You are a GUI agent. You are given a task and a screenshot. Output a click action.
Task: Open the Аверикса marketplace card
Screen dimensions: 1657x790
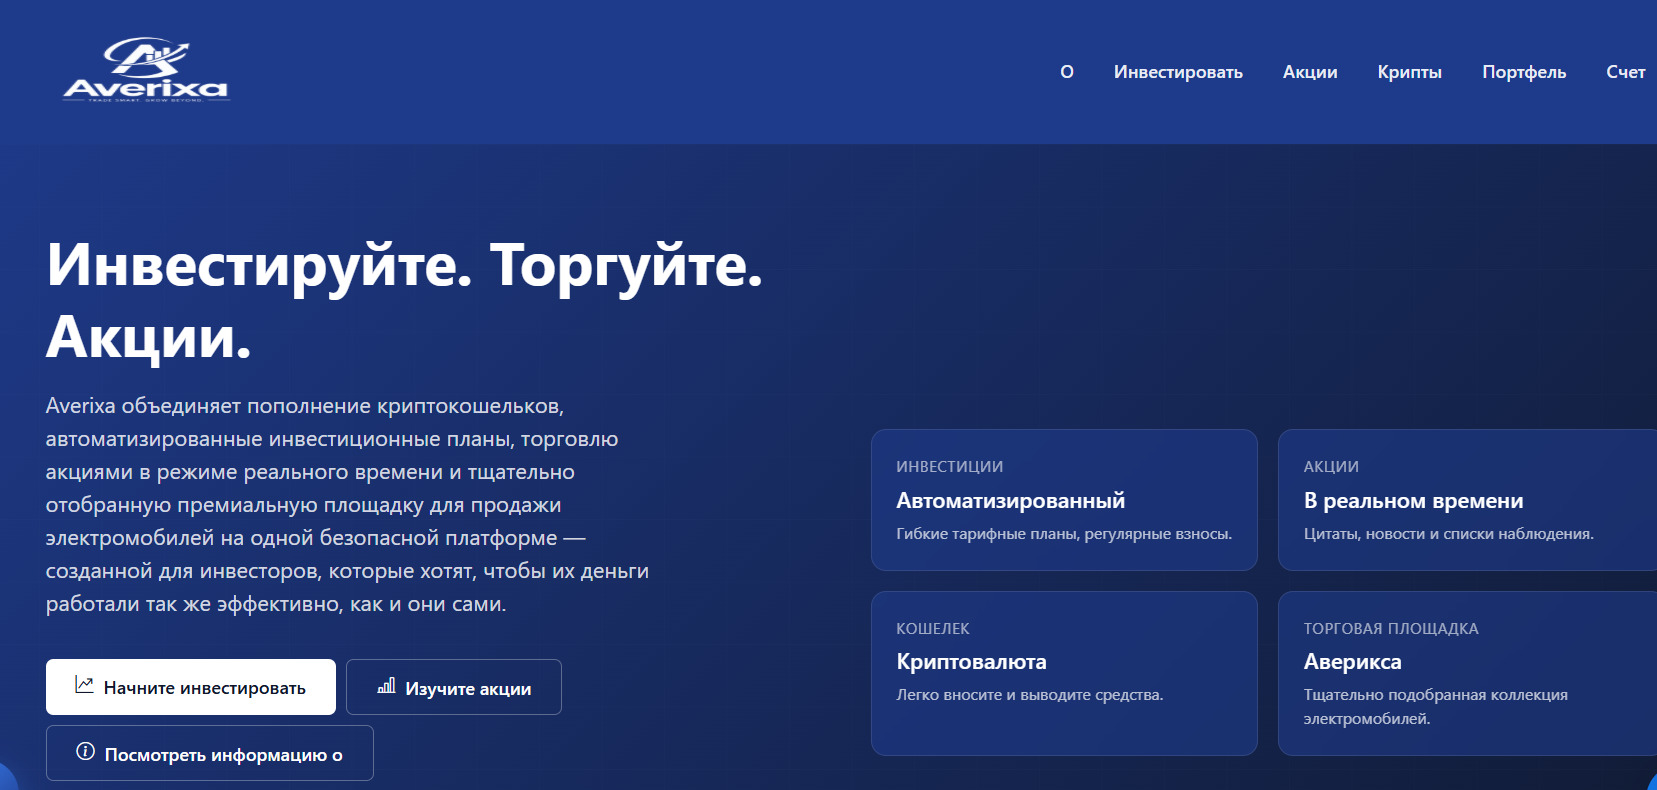tap(1468, 673)
